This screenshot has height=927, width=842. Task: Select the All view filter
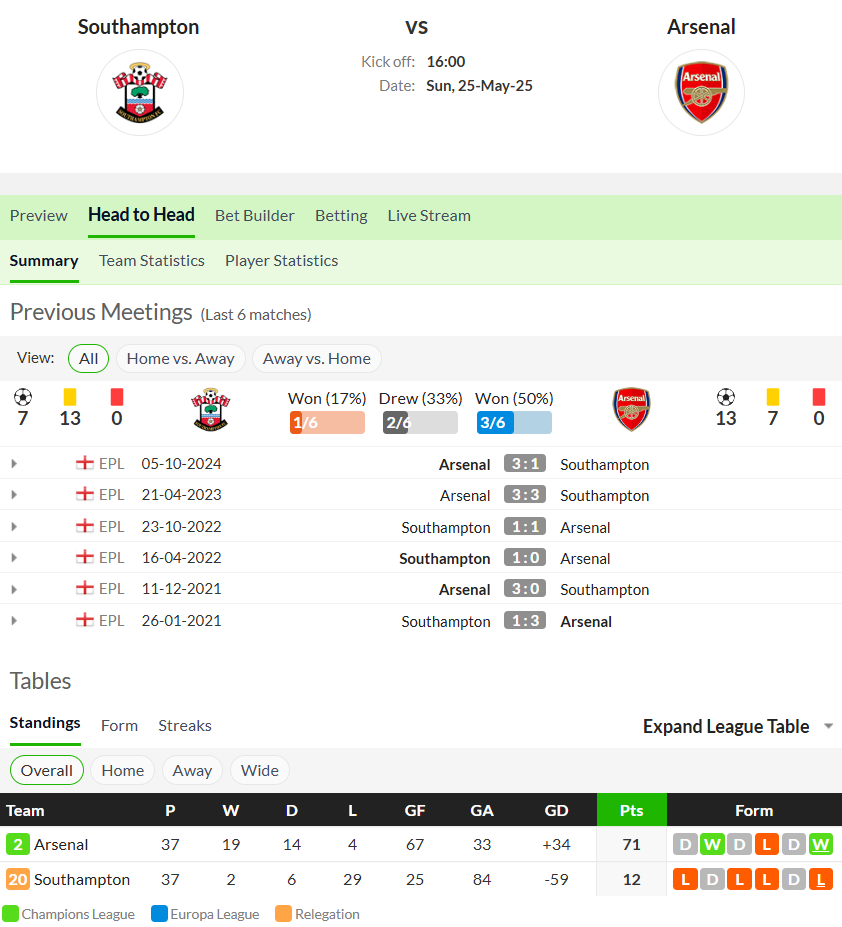pyautogui.click(x=89, y=358)
